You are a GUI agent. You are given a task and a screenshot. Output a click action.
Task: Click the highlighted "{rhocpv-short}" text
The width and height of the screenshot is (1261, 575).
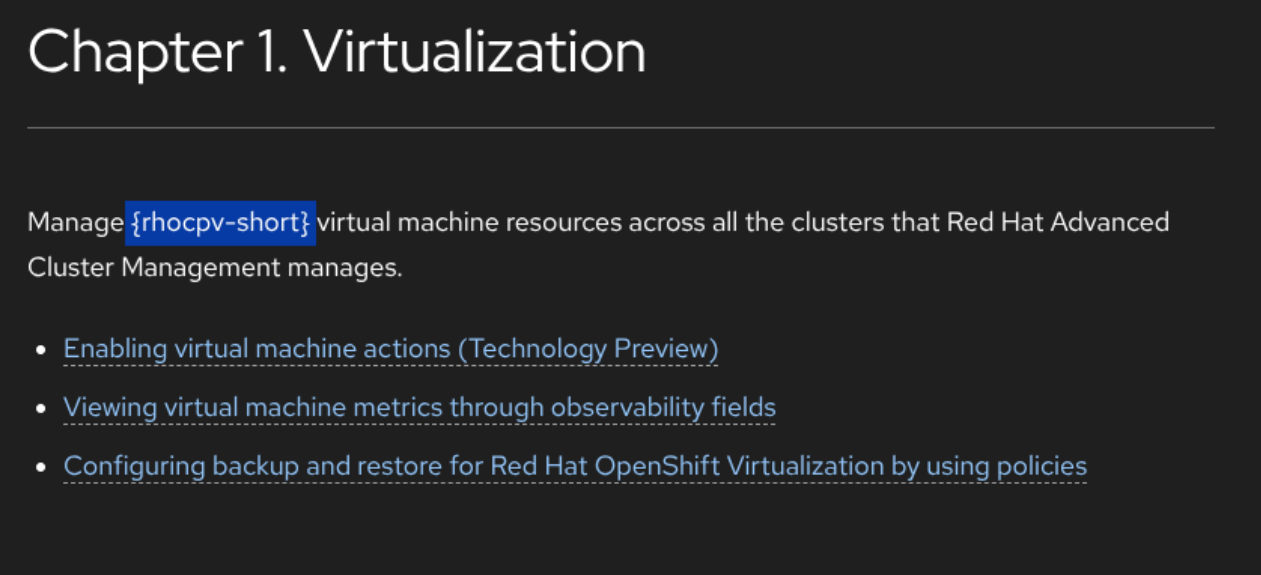click(x=220, y=221)
